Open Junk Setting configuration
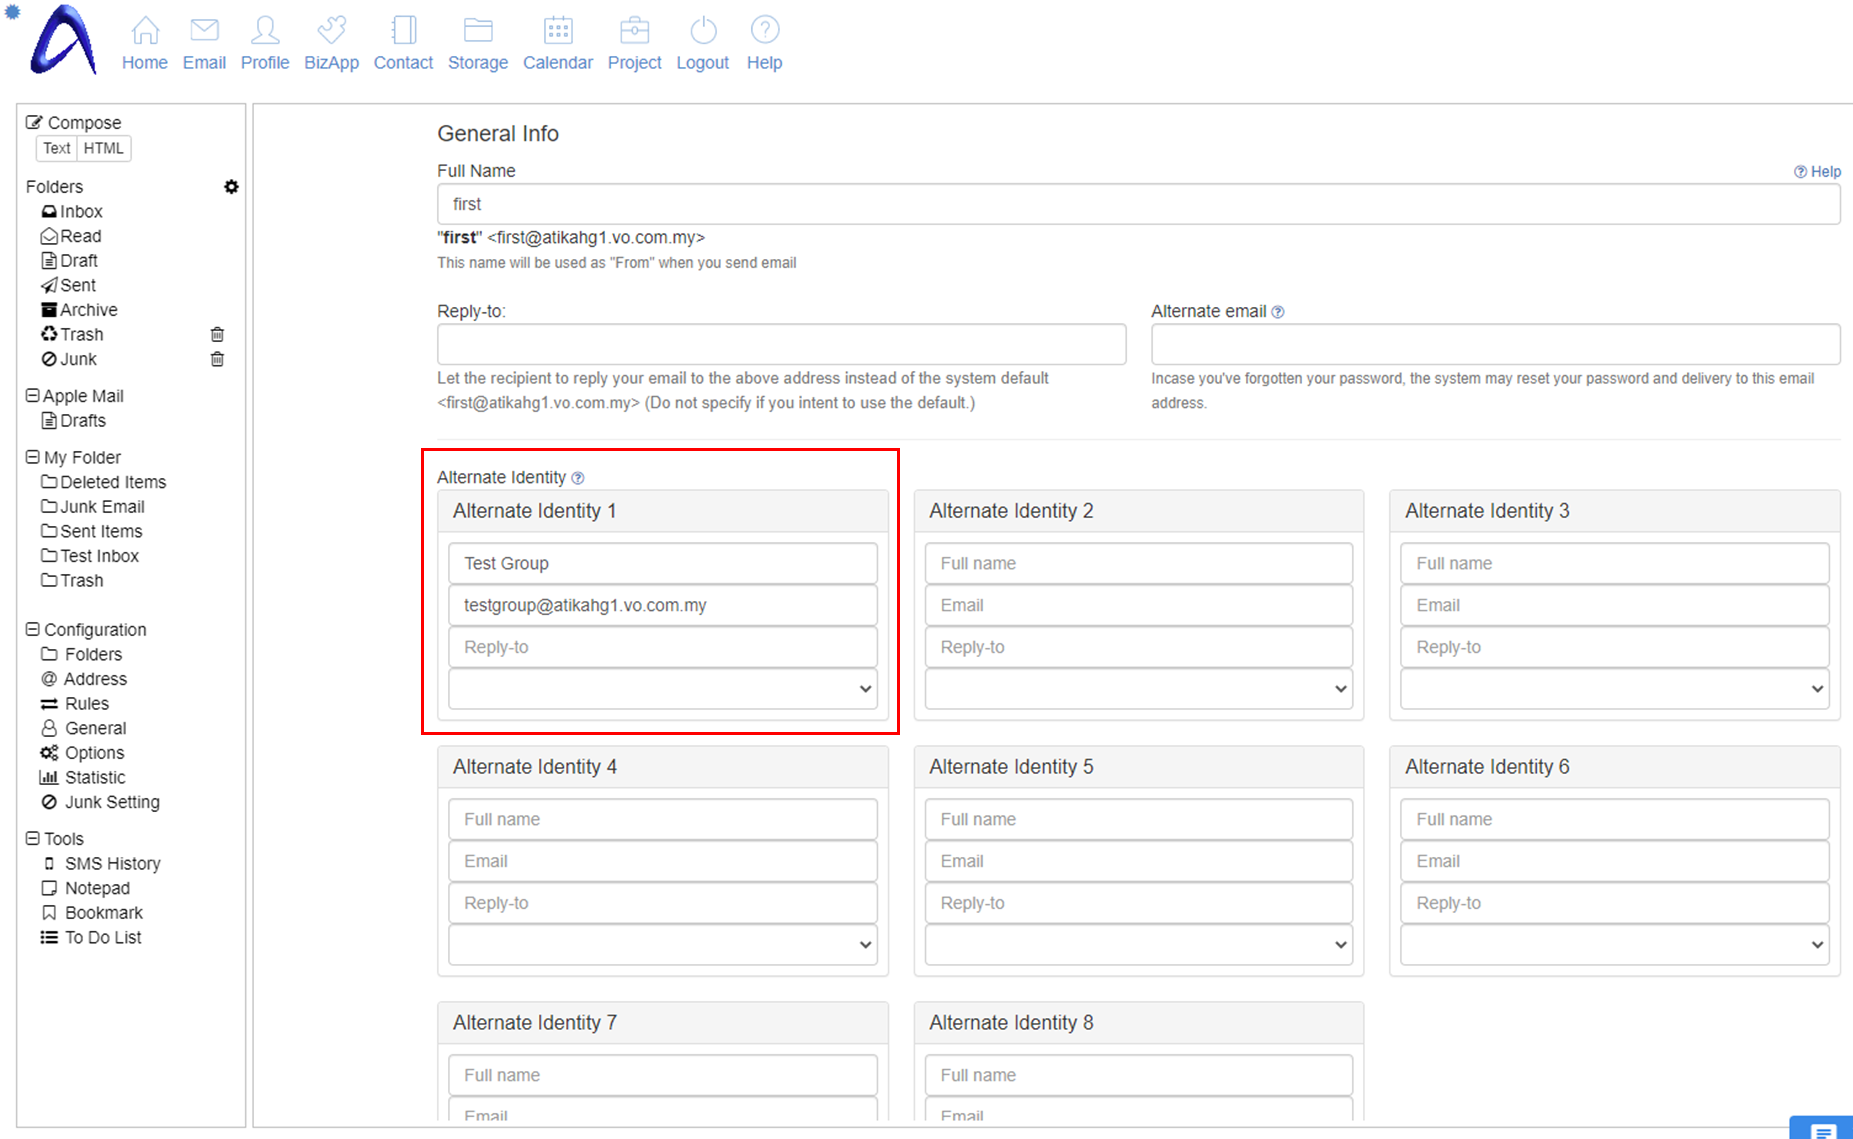Viewport: 1853px width, 1139px height. coord(100,802)
